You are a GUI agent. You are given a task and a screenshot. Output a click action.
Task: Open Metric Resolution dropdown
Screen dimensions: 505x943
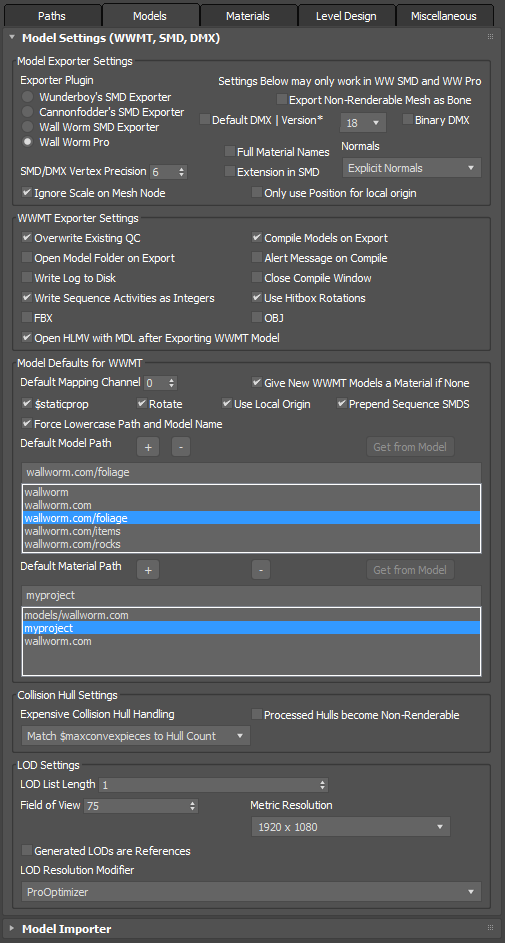click(350, 827)
